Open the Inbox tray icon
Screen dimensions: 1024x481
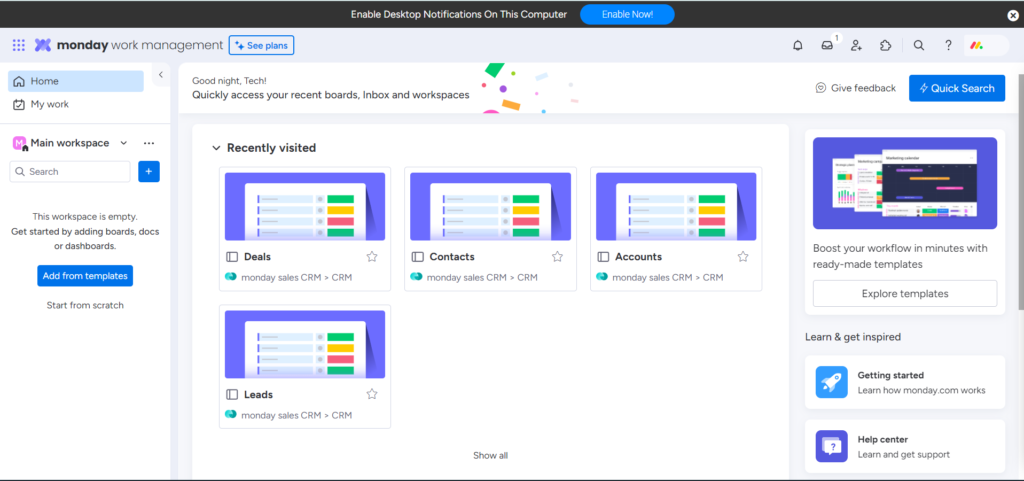pos(827,45)
